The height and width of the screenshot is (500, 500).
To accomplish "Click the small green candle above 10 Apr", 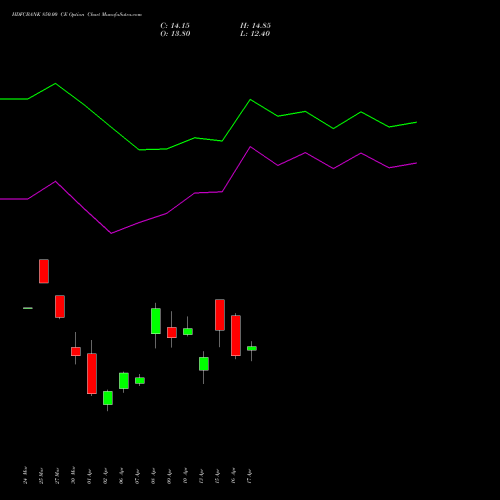I will [x=188, y=331].
